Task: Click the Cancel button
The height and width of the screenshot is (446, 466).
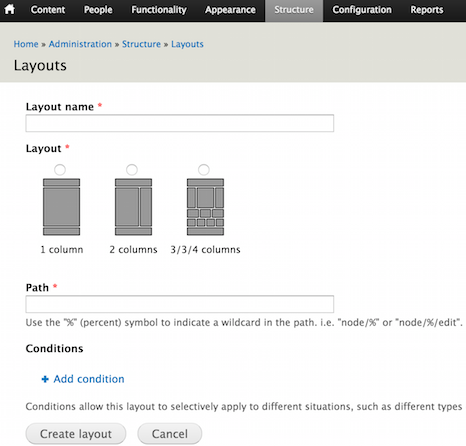Action: click(x=170, y=434)
